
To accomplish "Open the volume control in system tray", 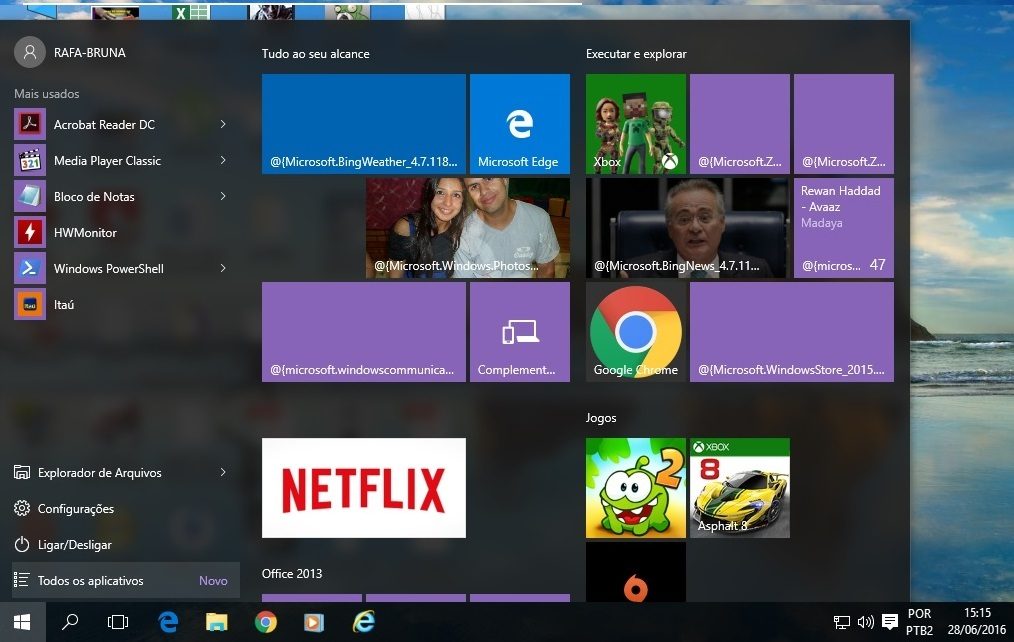I will point(865,622).
